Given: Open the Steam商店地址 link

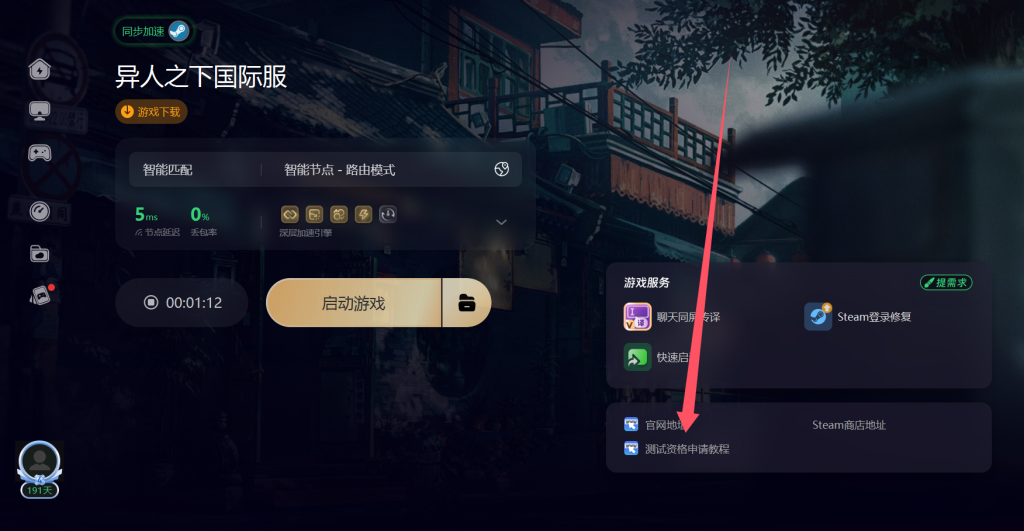Looking at the screenshot, I should point(848,425).
